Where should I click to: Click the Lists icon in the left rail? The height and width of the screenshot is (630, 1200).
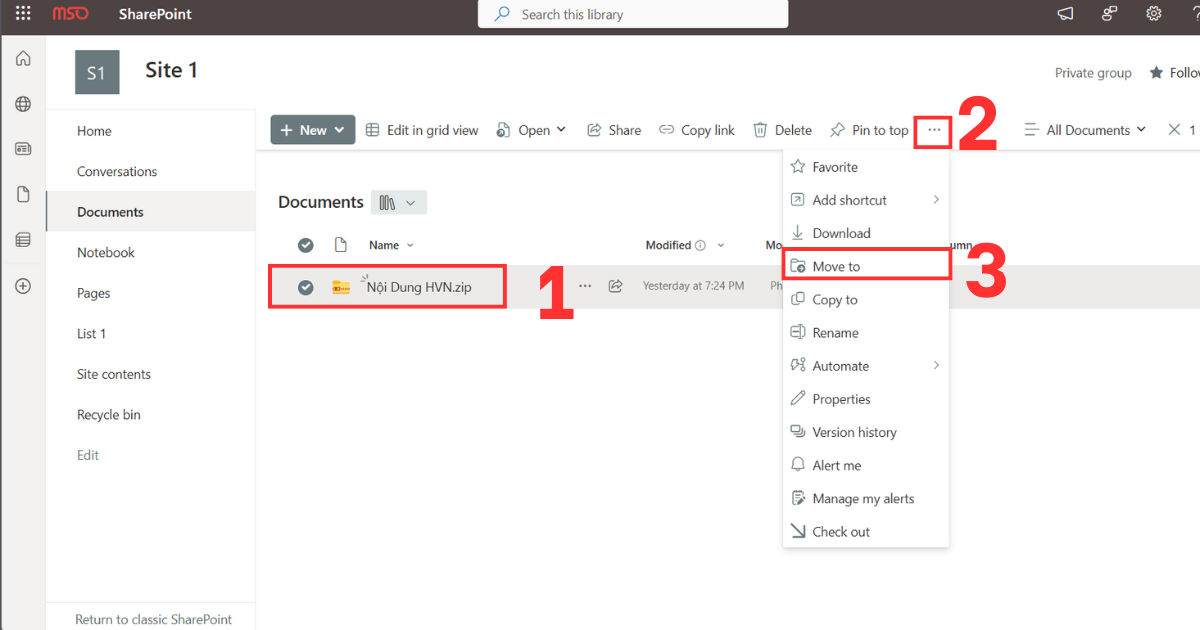[22, 239]
